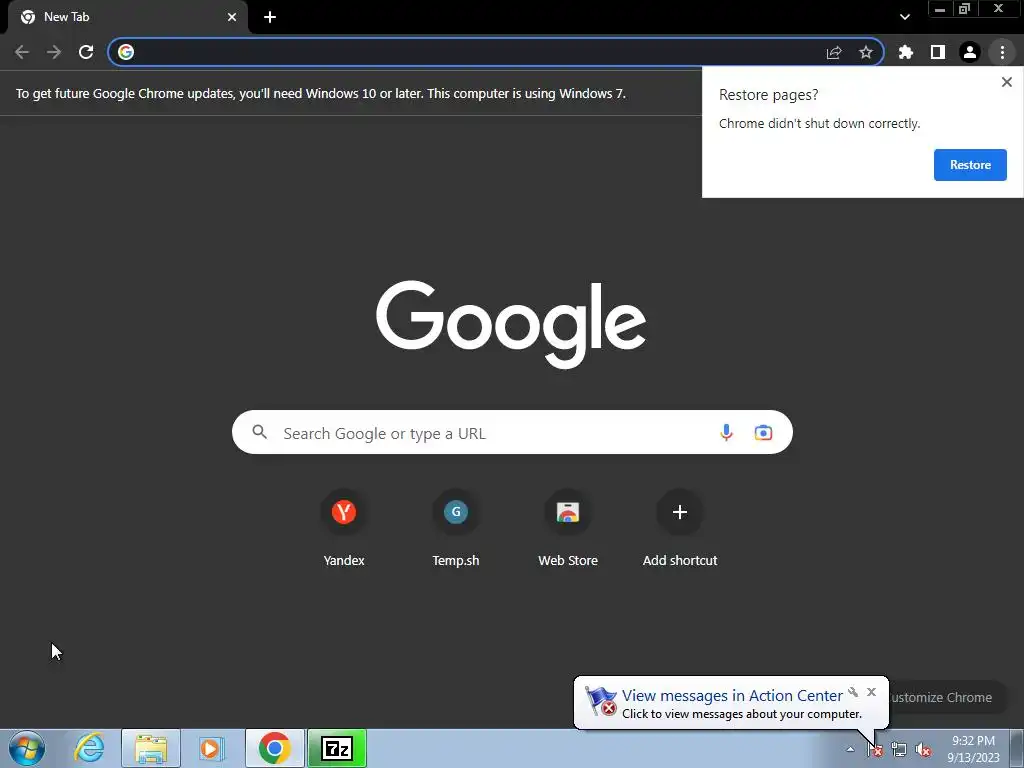Click the Restore button

[970, 165]
